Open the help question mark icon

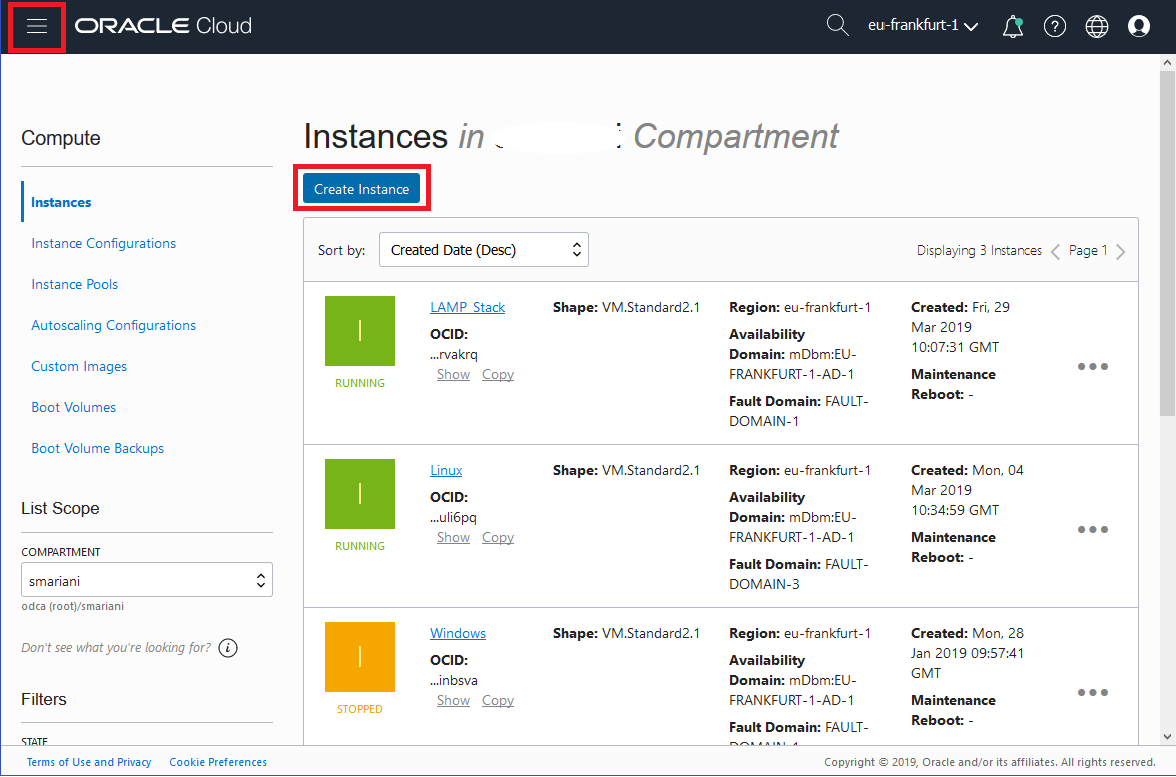(x=1054, y=26)
